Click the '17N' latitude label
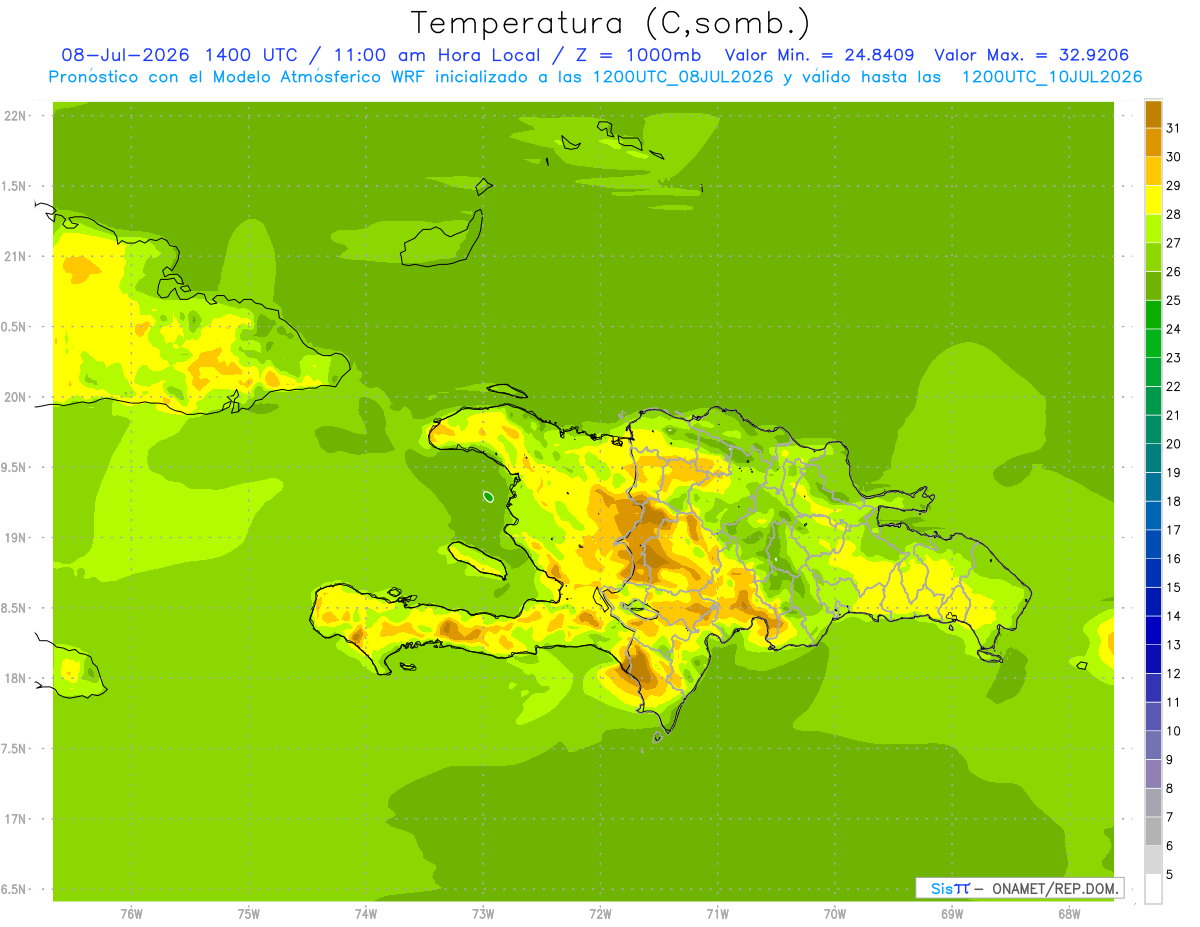1200x927 pixels. pyautogui.click(x=16, y=820)
